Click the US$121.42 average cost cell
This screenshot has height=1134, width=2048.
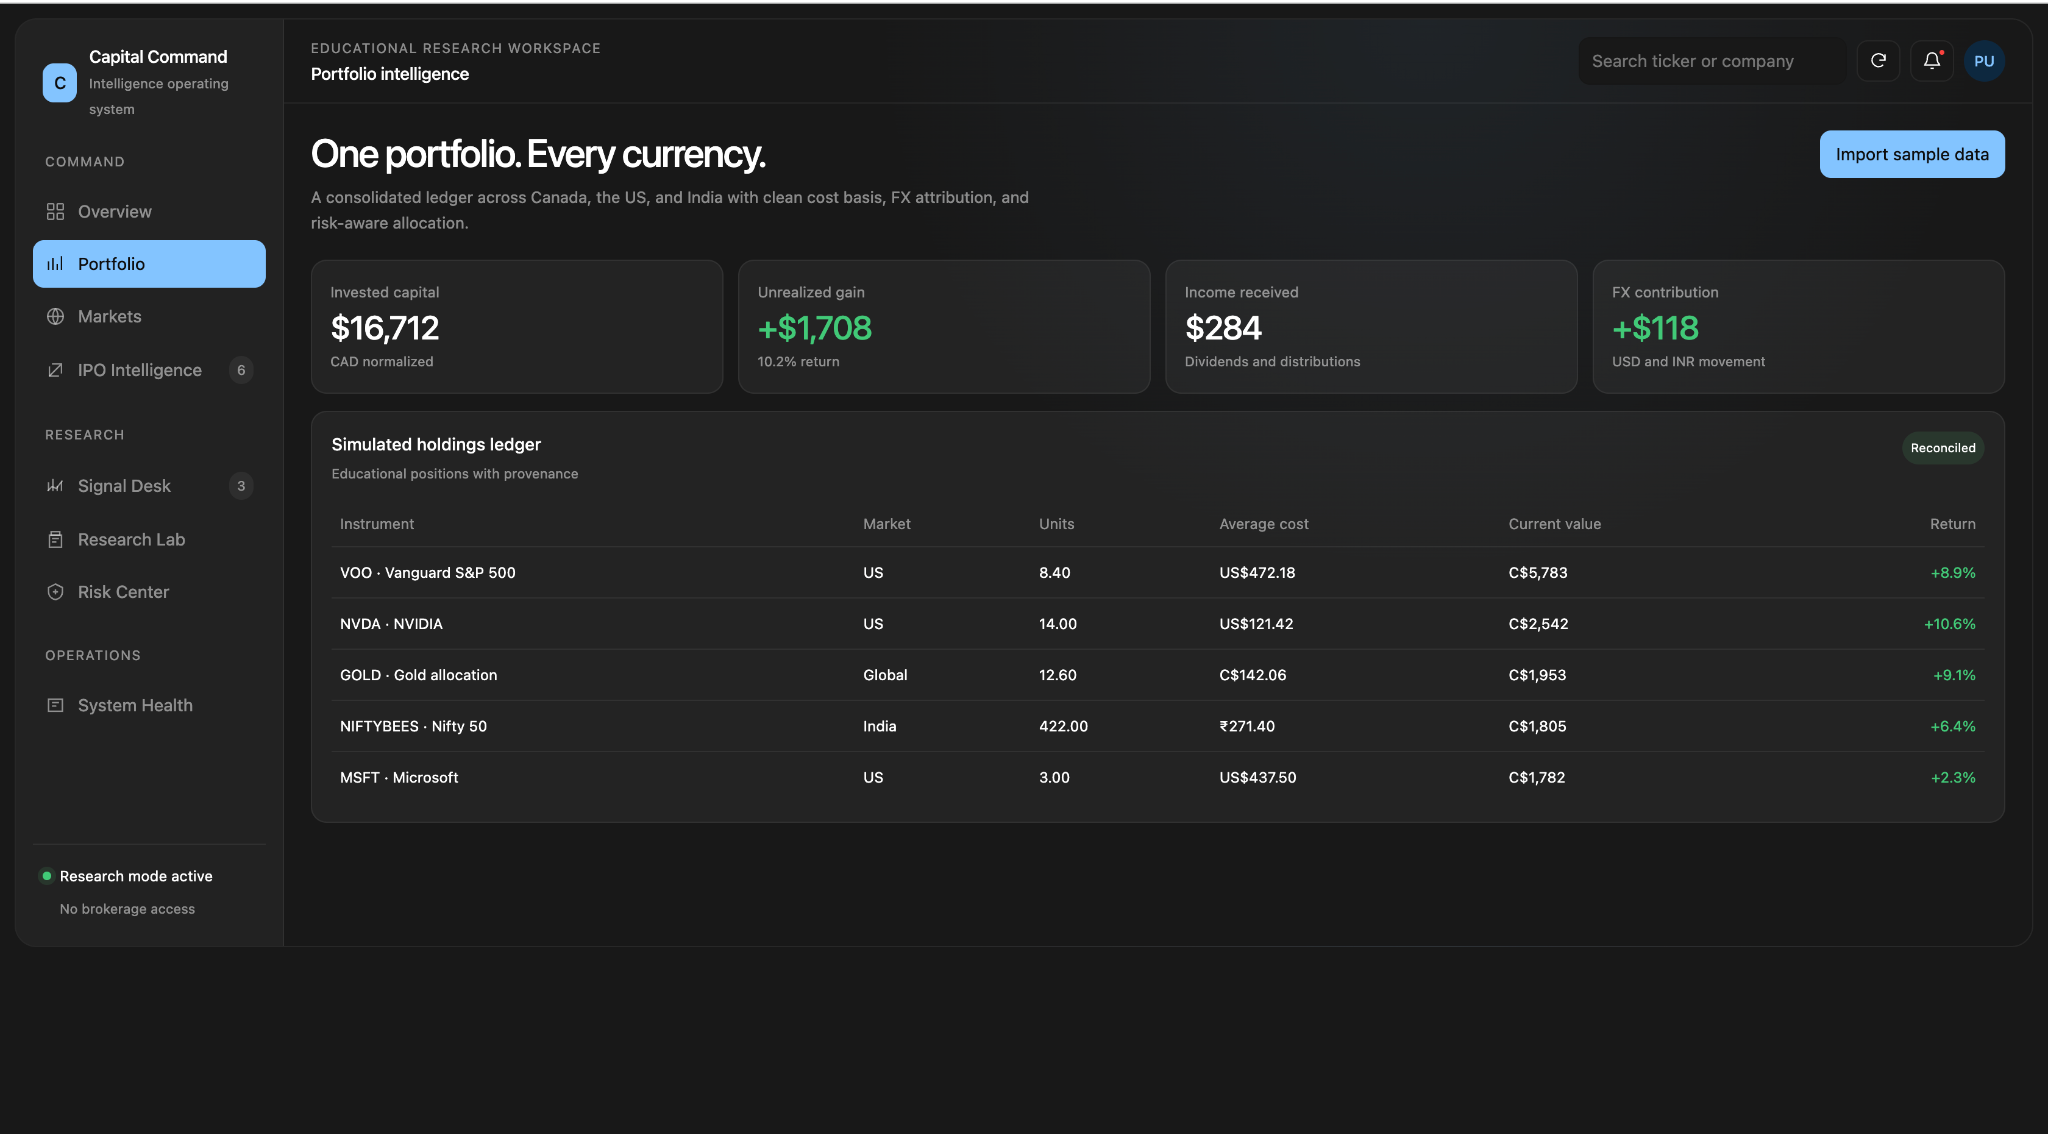(1256, 624)
